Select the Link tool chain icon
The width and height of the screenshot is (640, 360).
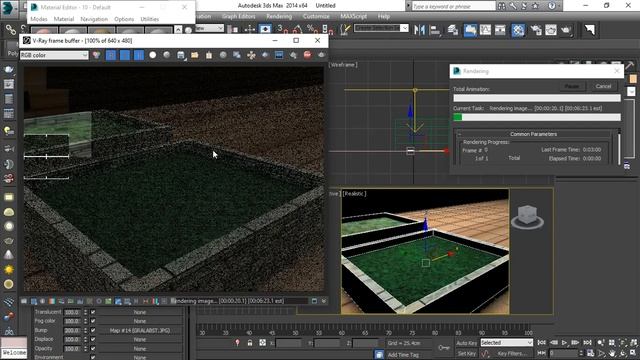pos(10,30)
